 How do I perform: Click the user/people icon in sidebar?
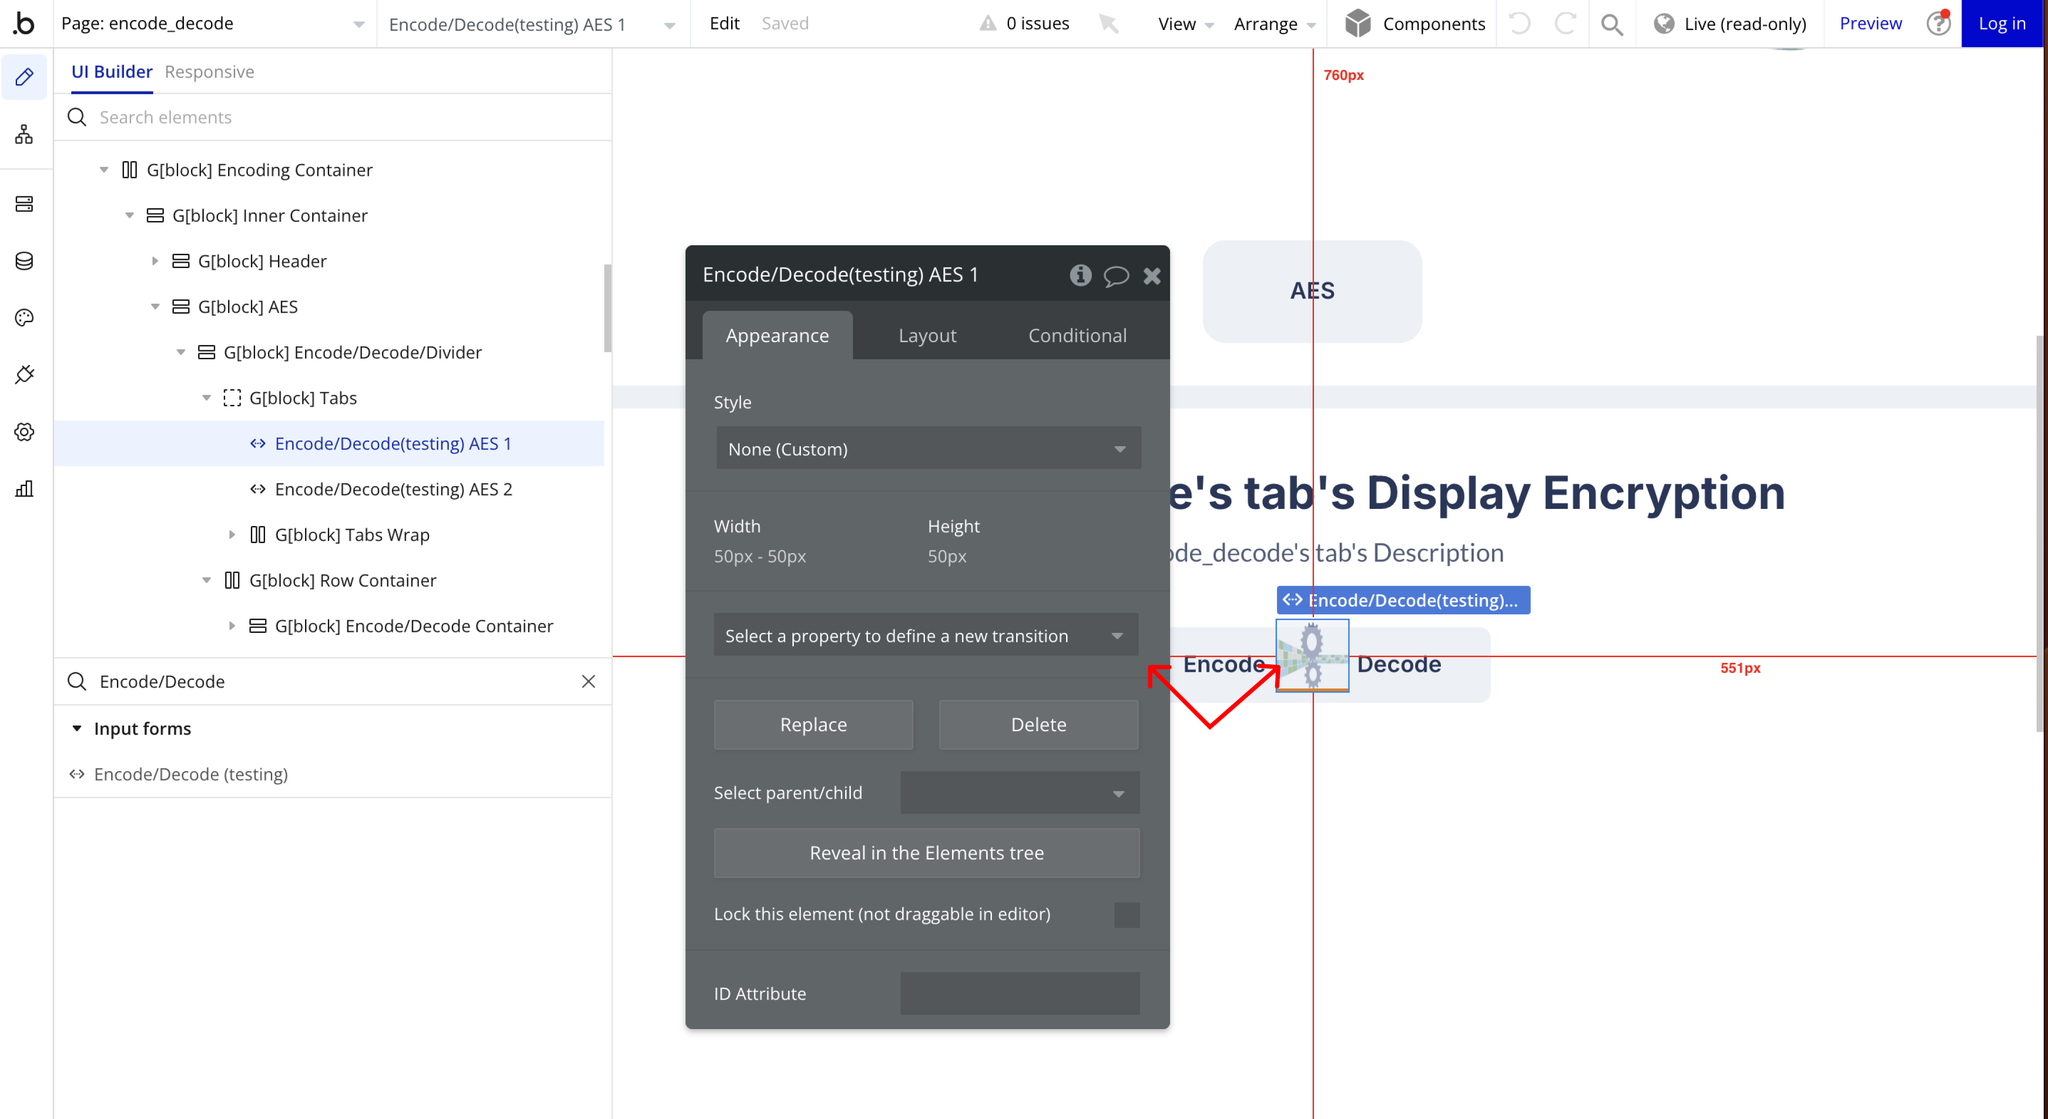click(x=23, y=135)
